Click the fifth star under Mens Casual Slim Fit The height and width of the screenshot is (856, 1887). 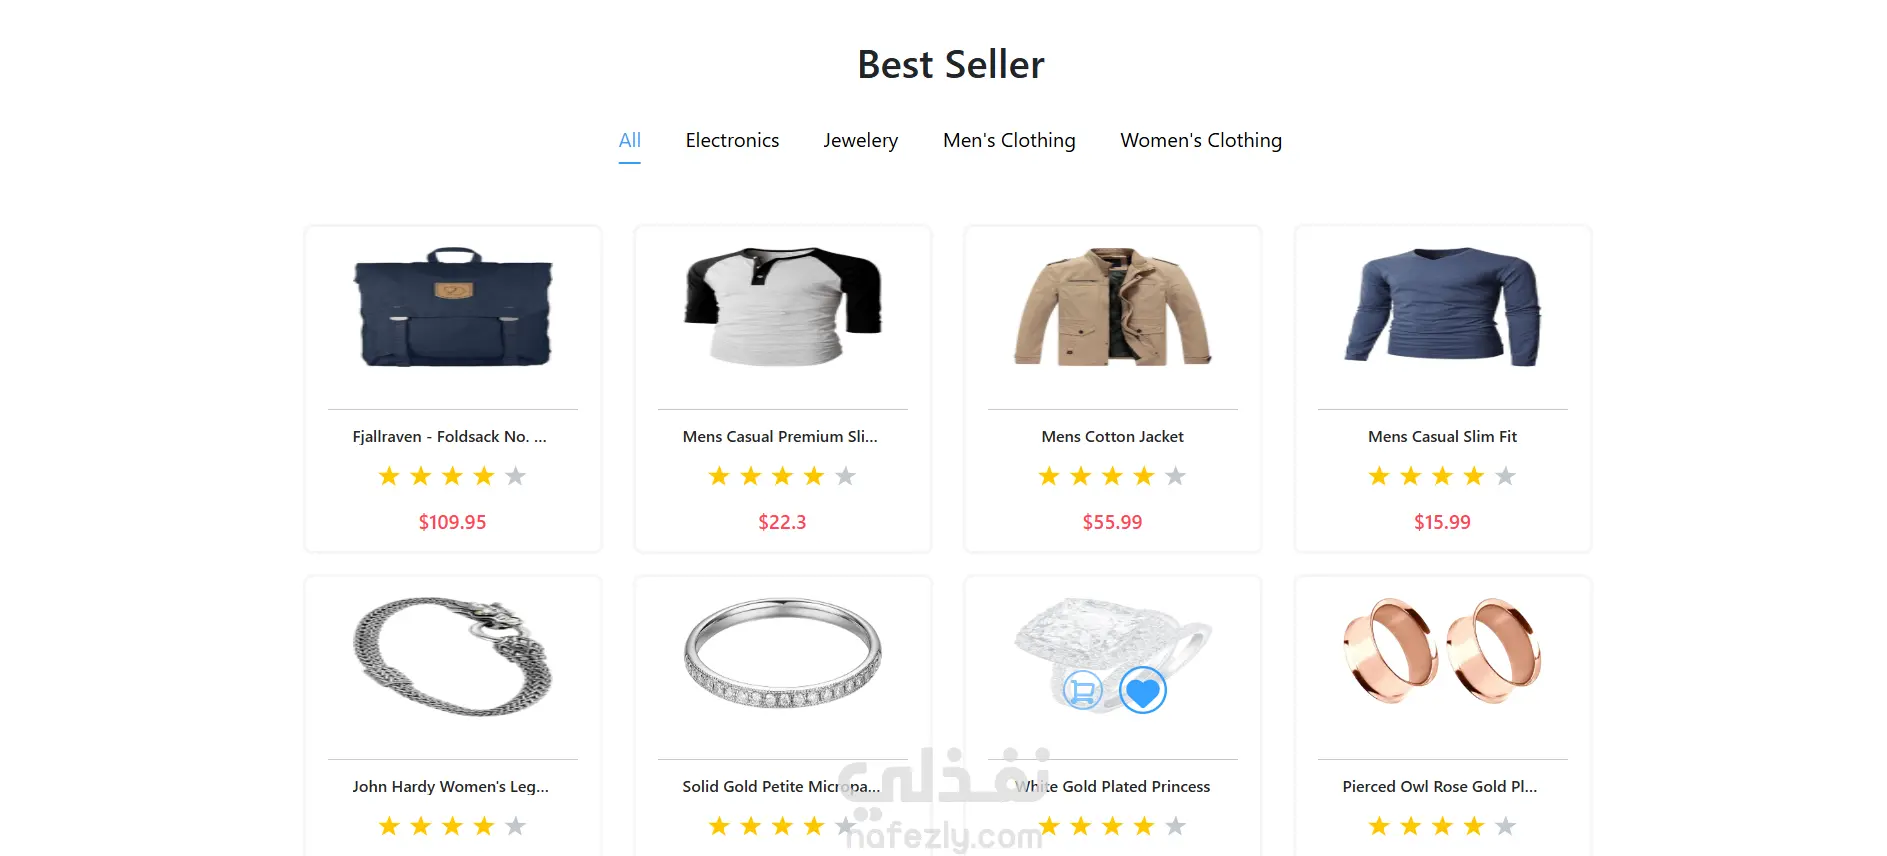tap(1505, 476)
